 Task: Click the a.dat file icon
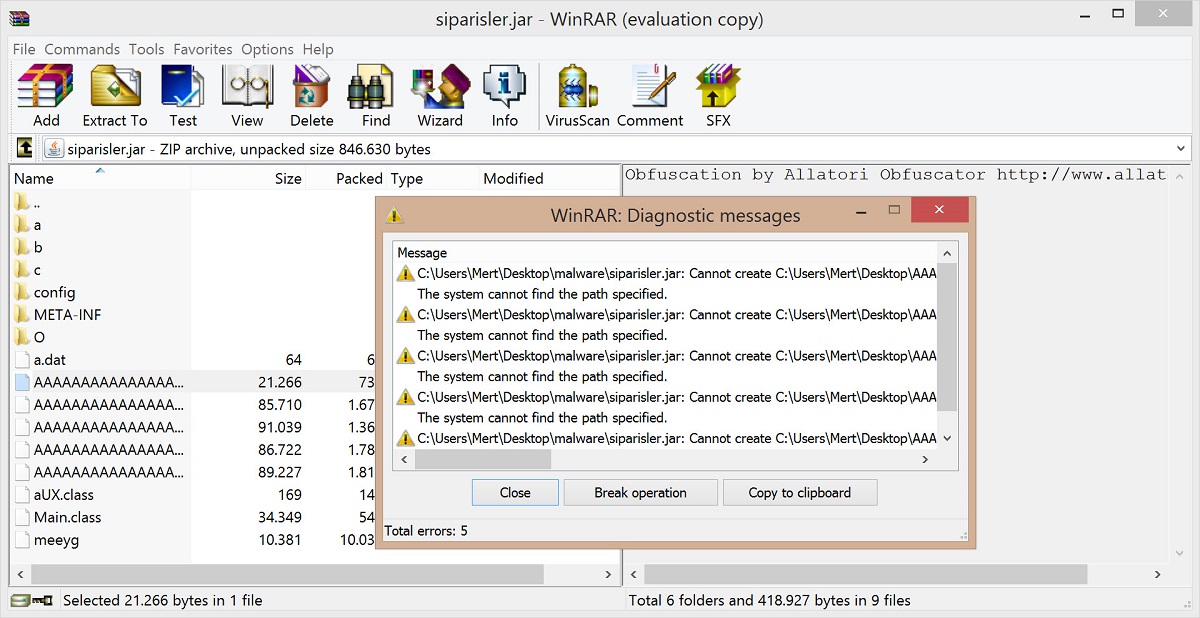(x=23, y=360)
